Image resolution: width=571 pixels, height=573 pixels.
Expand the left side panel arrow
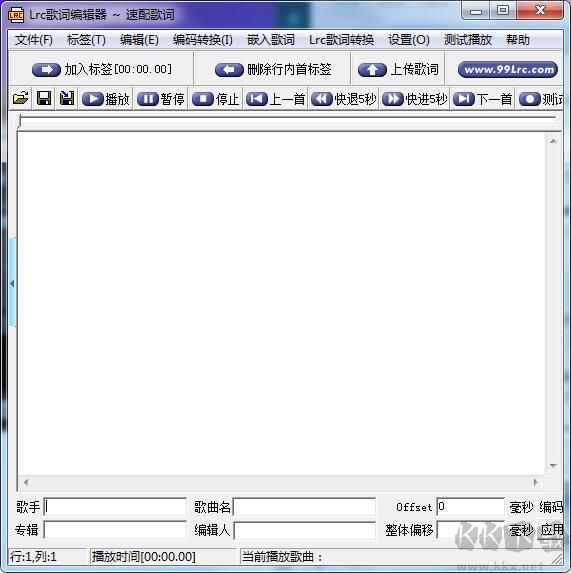[12, 283]
